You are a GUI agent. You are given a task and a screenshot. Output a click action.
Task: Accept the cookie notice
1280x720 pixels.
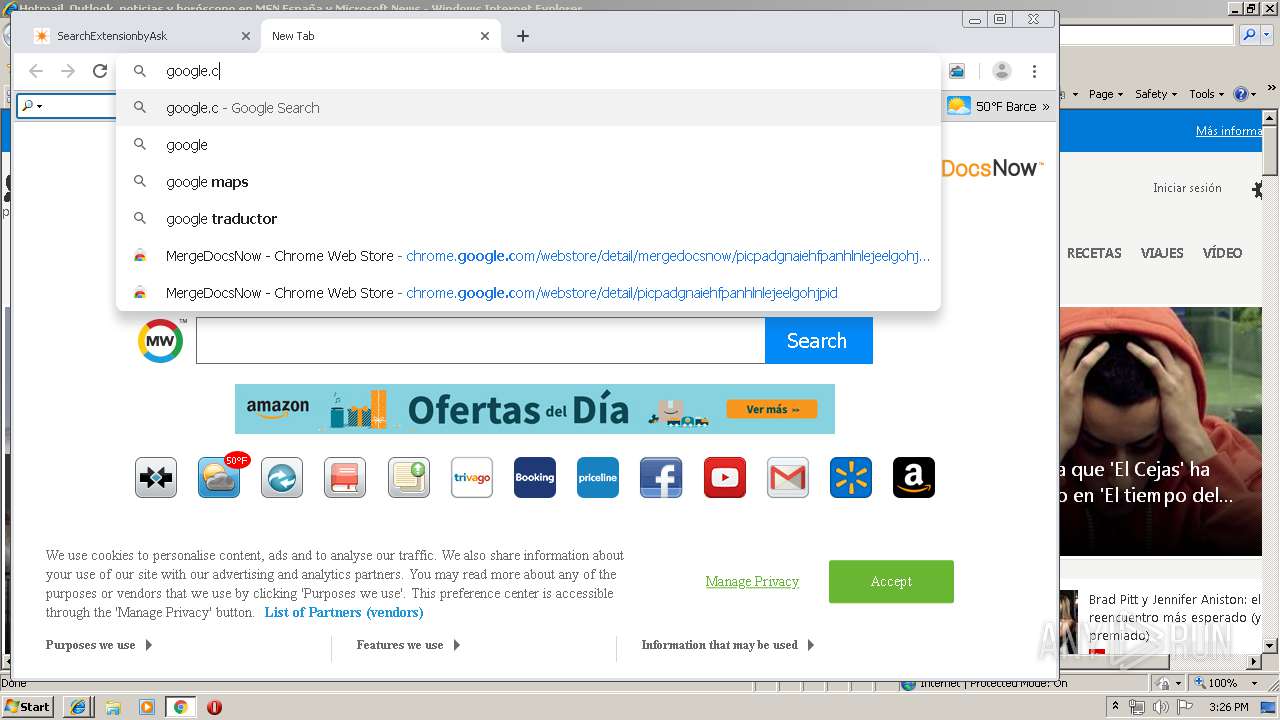(891, 582)
